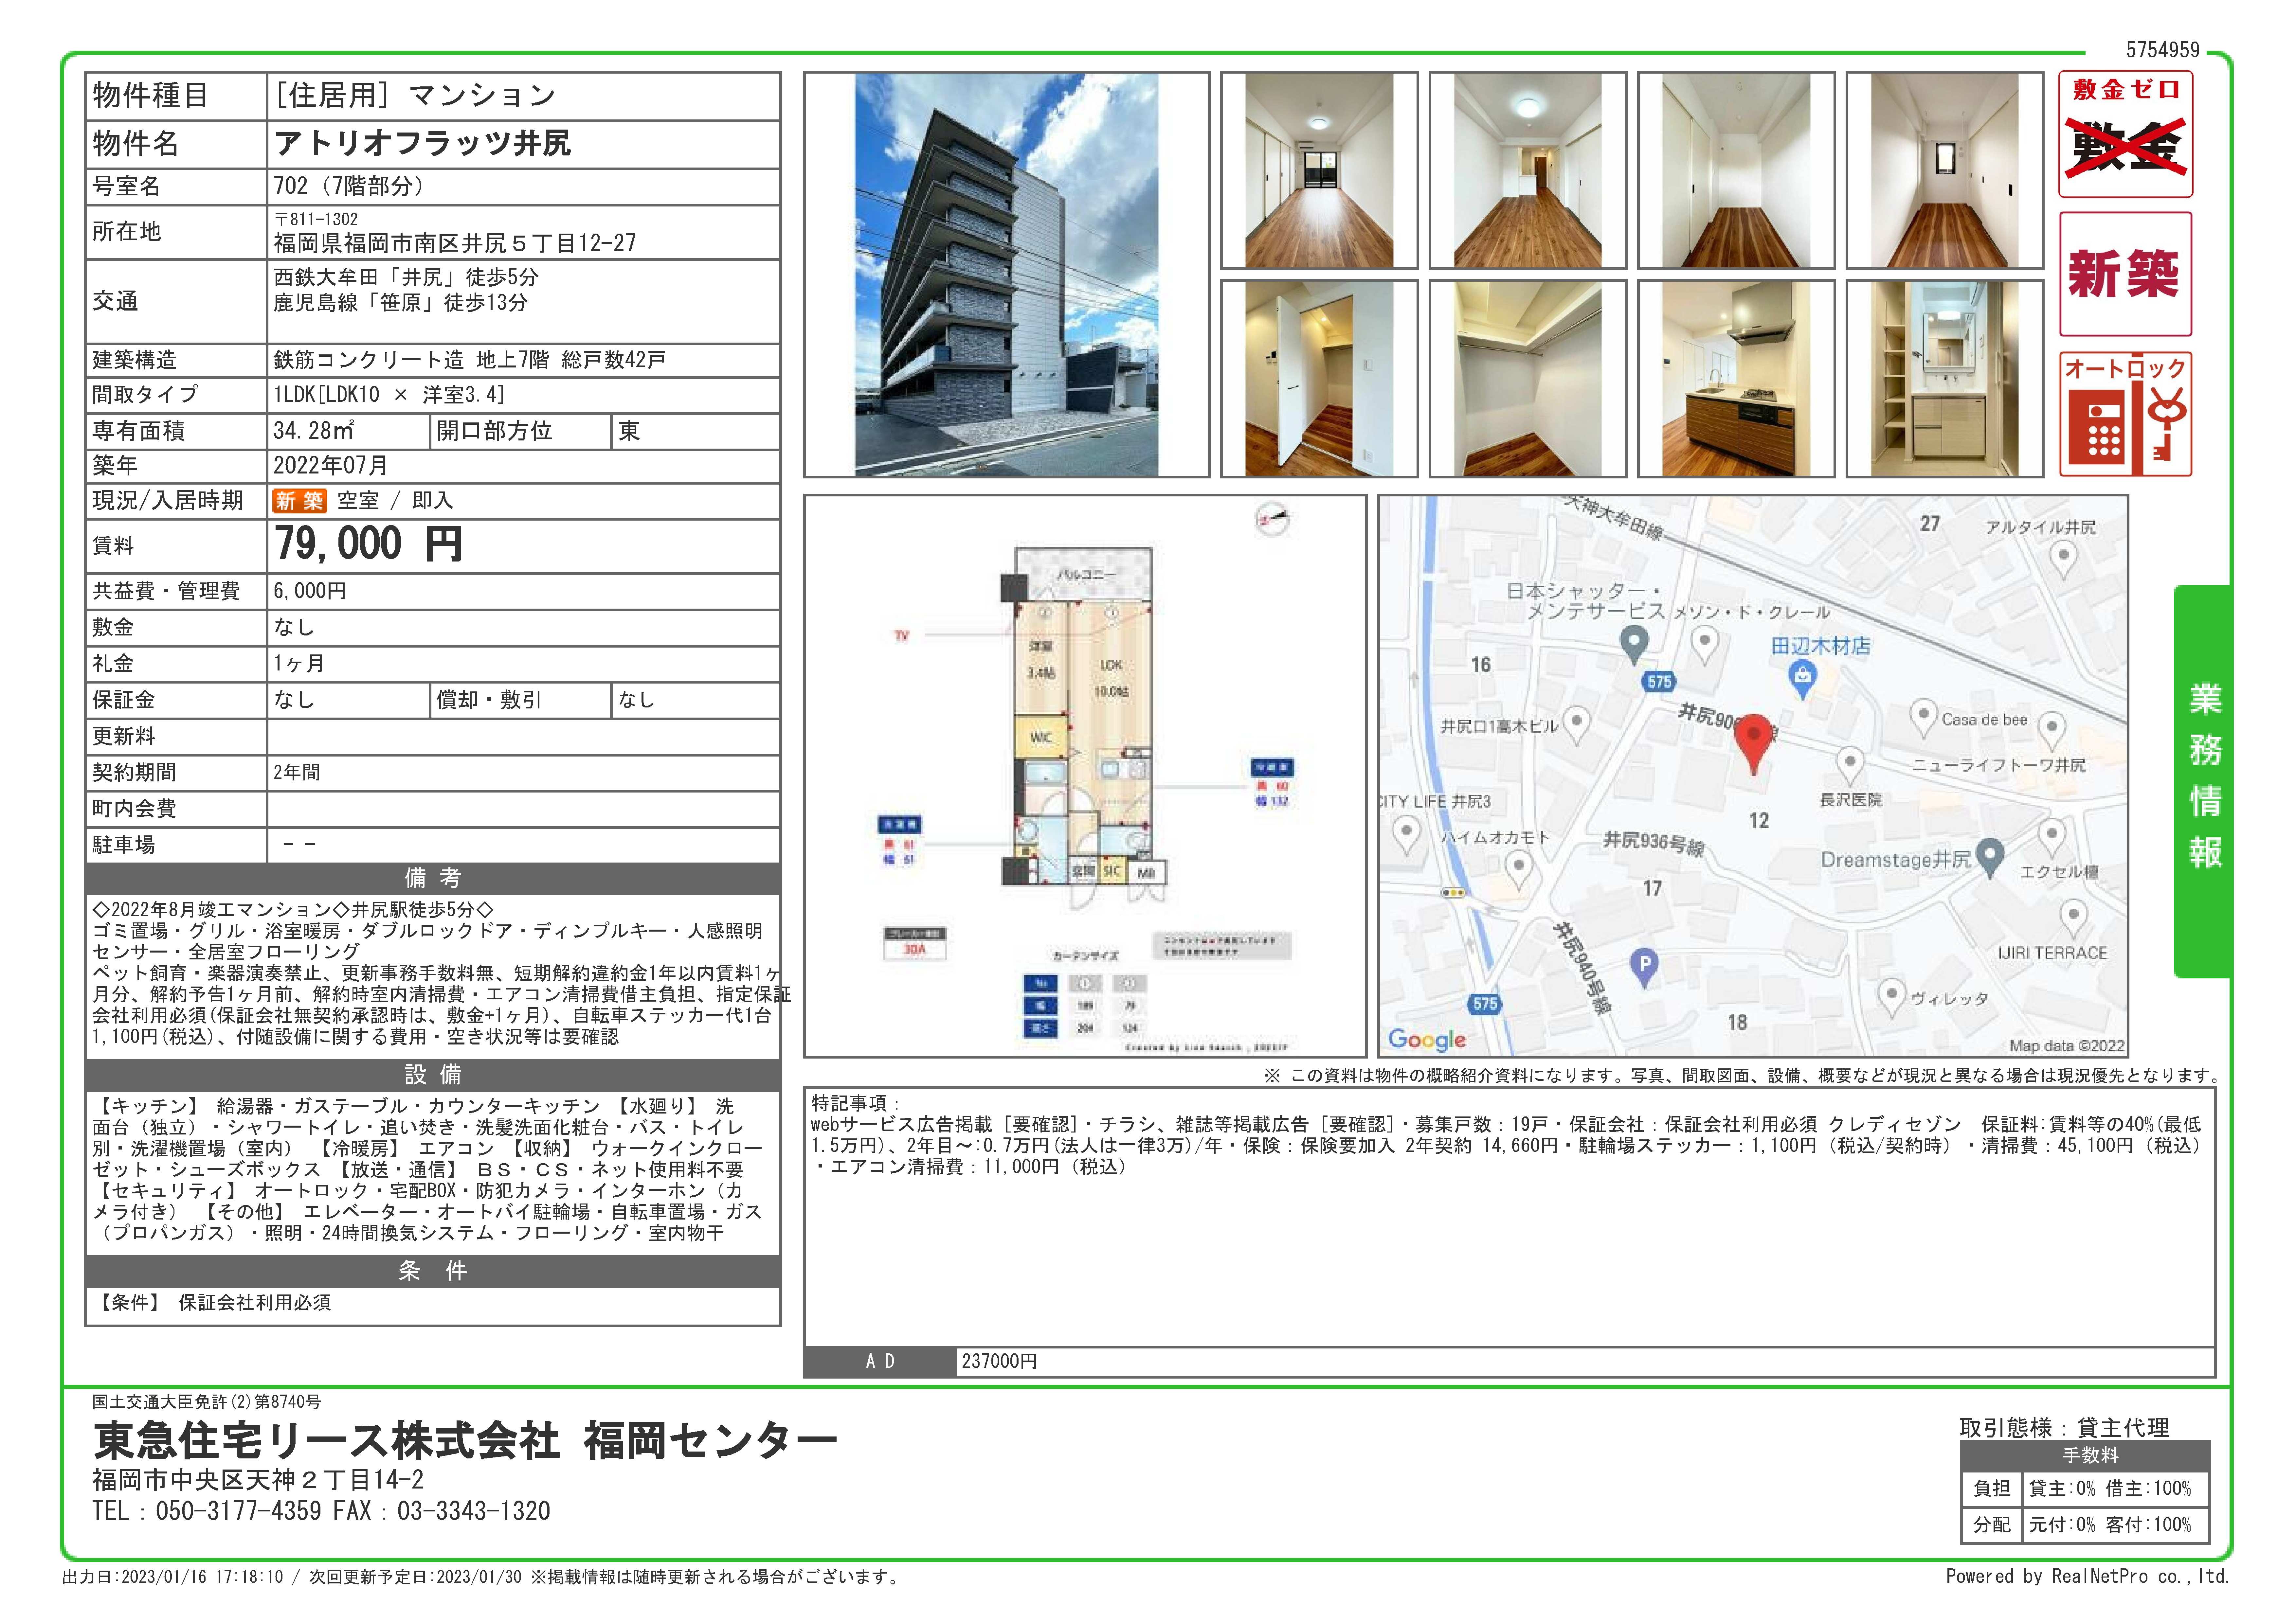
Task: Click the license number 国土交通大臣免許(2)第8740号
Action: click(x=207, y=1402)
